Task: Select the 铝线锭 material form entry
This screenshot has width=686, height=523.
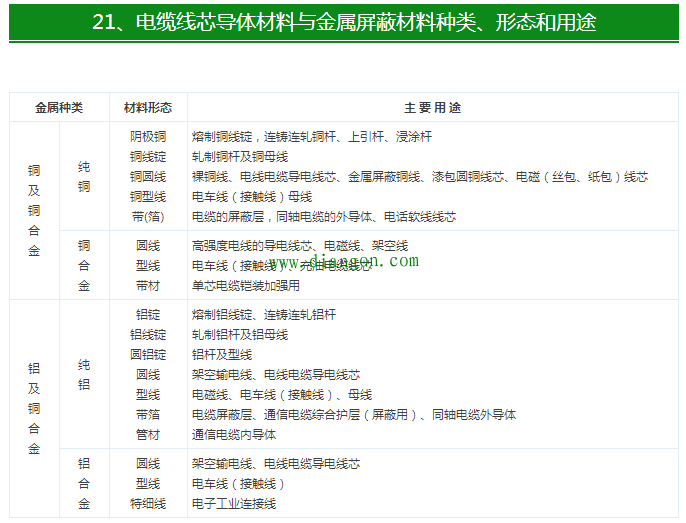Action: coord(147,335)
